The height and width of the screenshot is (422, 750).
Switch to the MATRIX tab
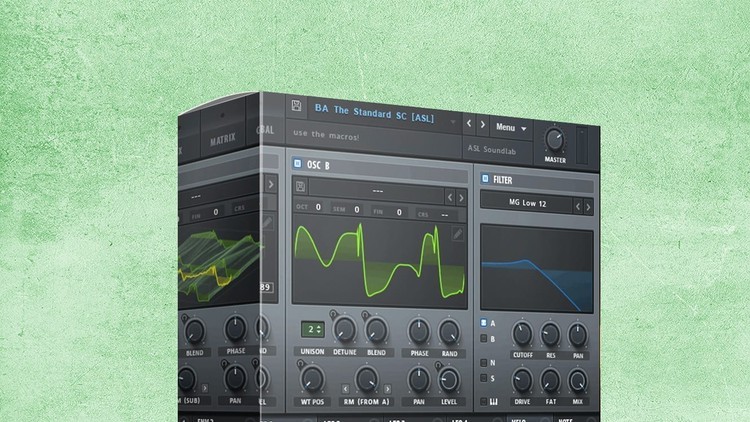(x=222, y=139)
